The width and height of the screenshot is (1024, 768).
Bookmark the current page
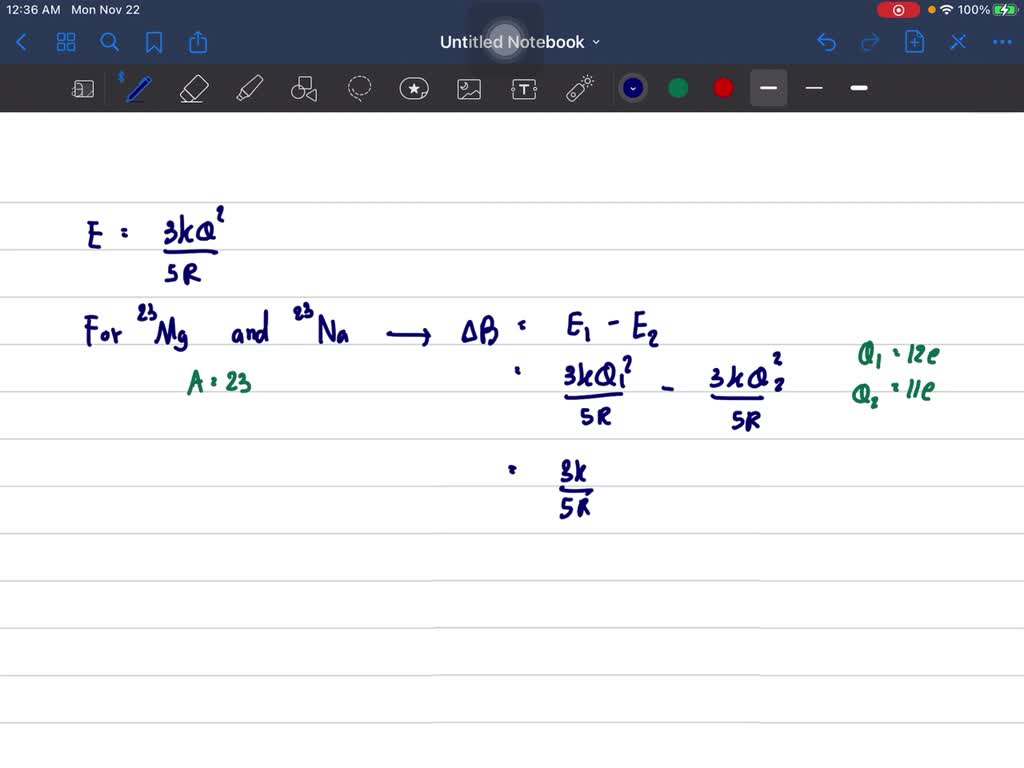pos(154,42)
